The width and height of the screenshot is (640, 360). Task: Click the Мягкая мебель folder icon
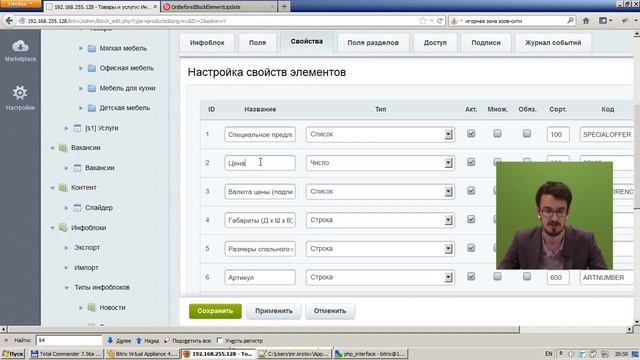92,48
